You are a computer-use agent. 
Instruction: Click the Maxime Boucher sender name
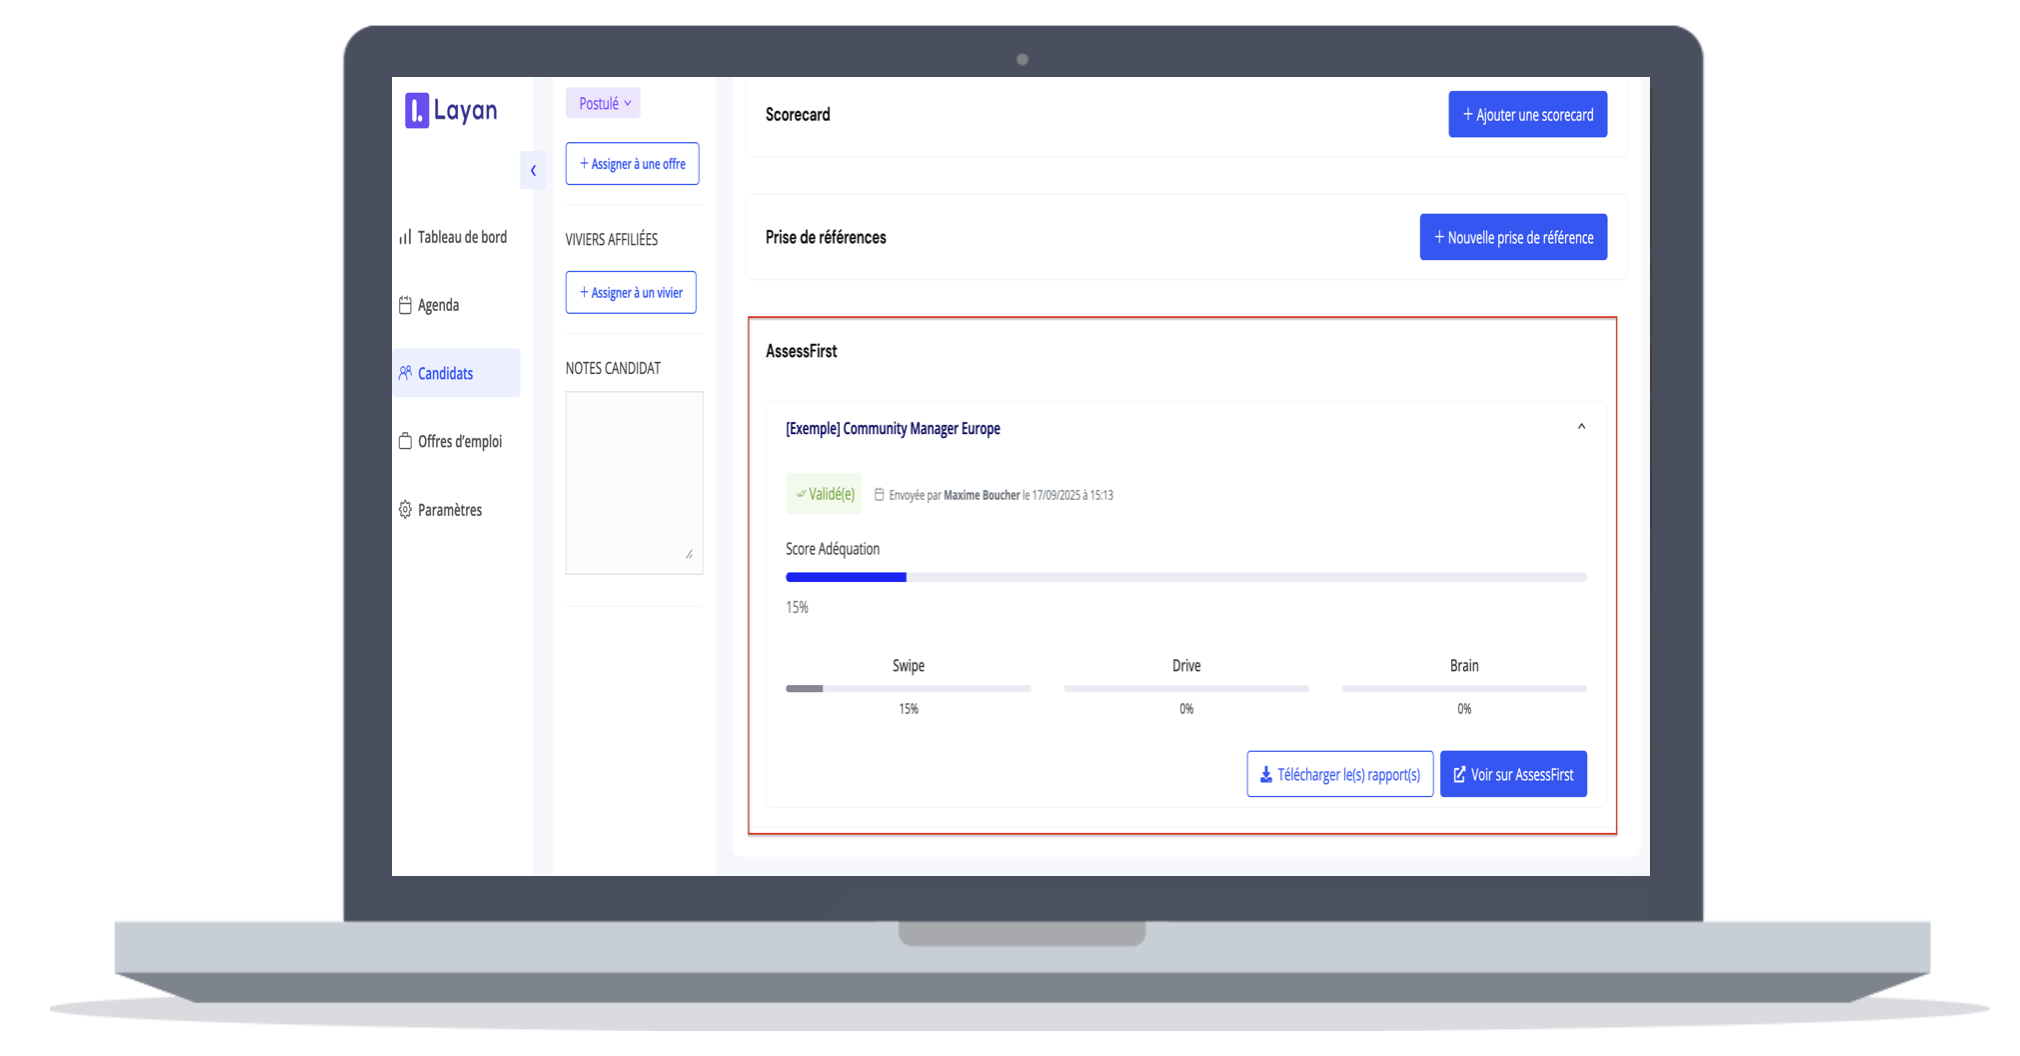[982, 495]
